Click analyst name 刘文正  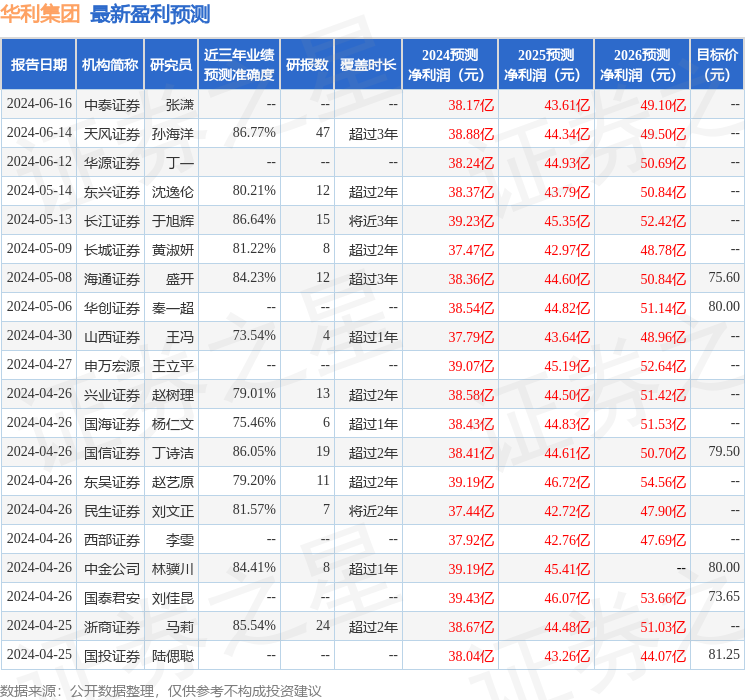pyautogui.click(x=173, y=511)
